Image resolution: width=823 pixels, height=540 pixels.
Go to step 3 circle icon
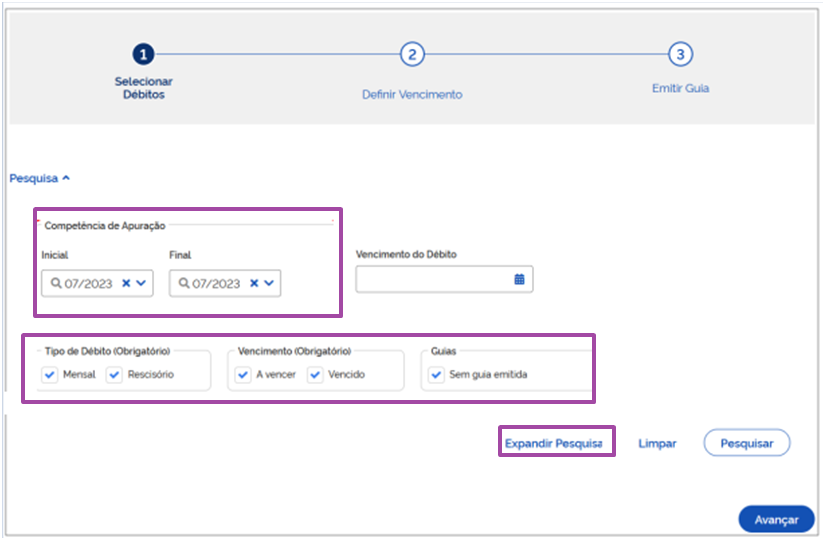pyautogui.click(x=680, y=54)
